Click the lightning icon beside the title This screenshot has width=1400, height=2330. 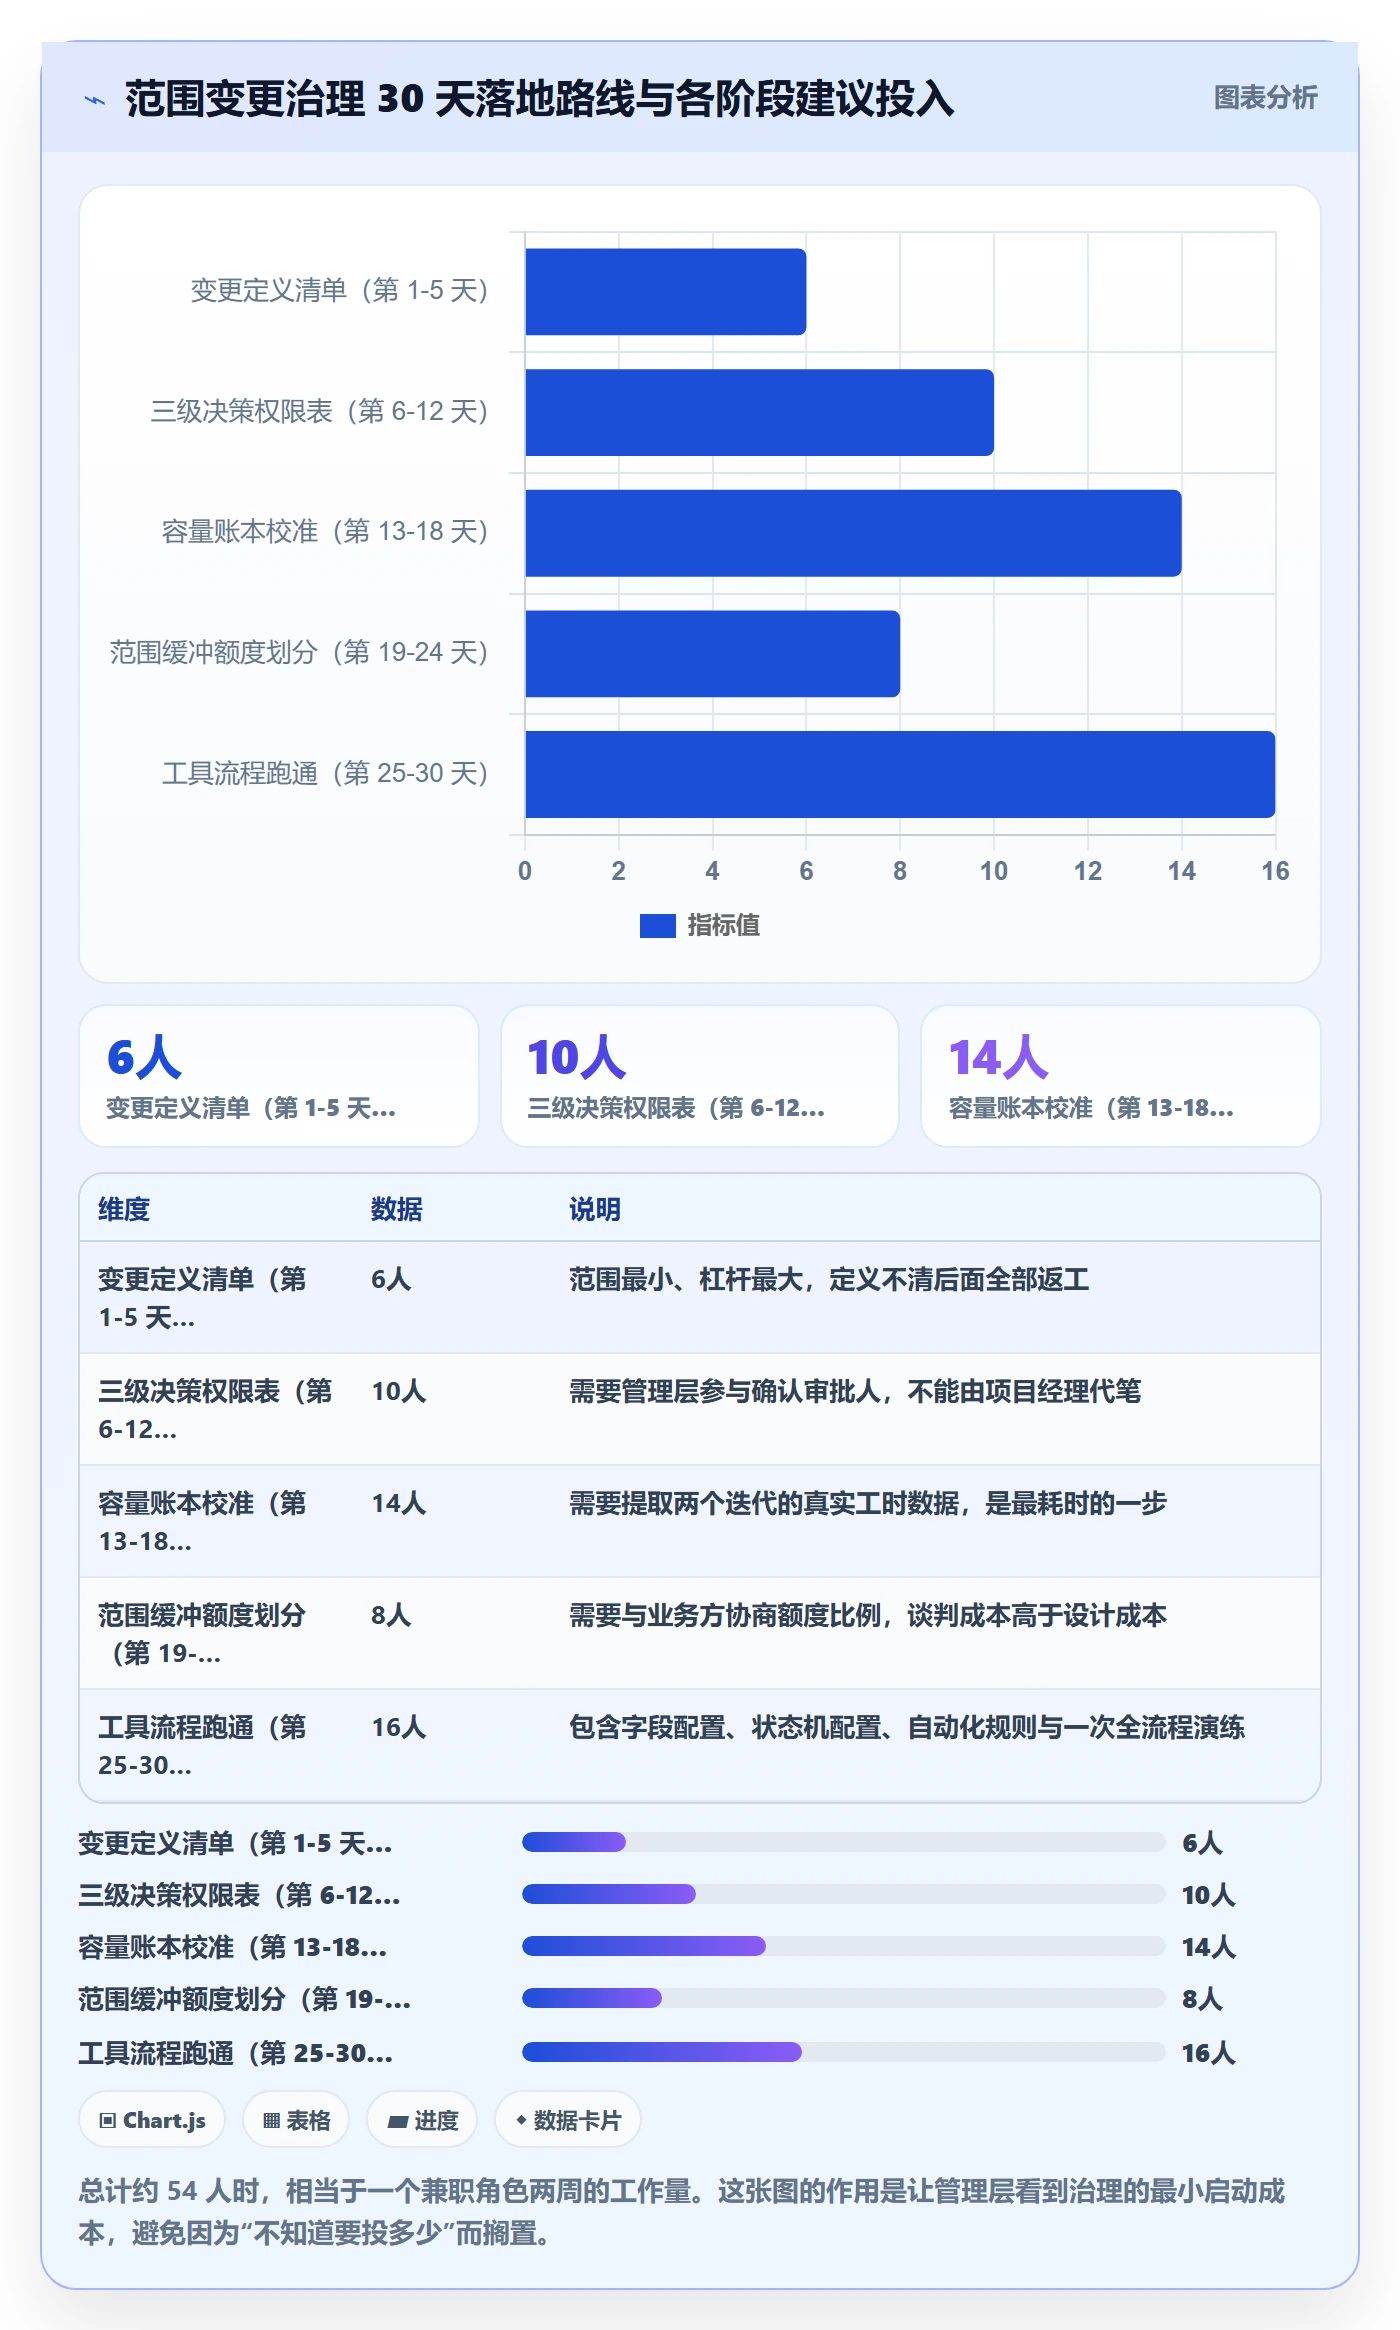[x=95, y=100]
